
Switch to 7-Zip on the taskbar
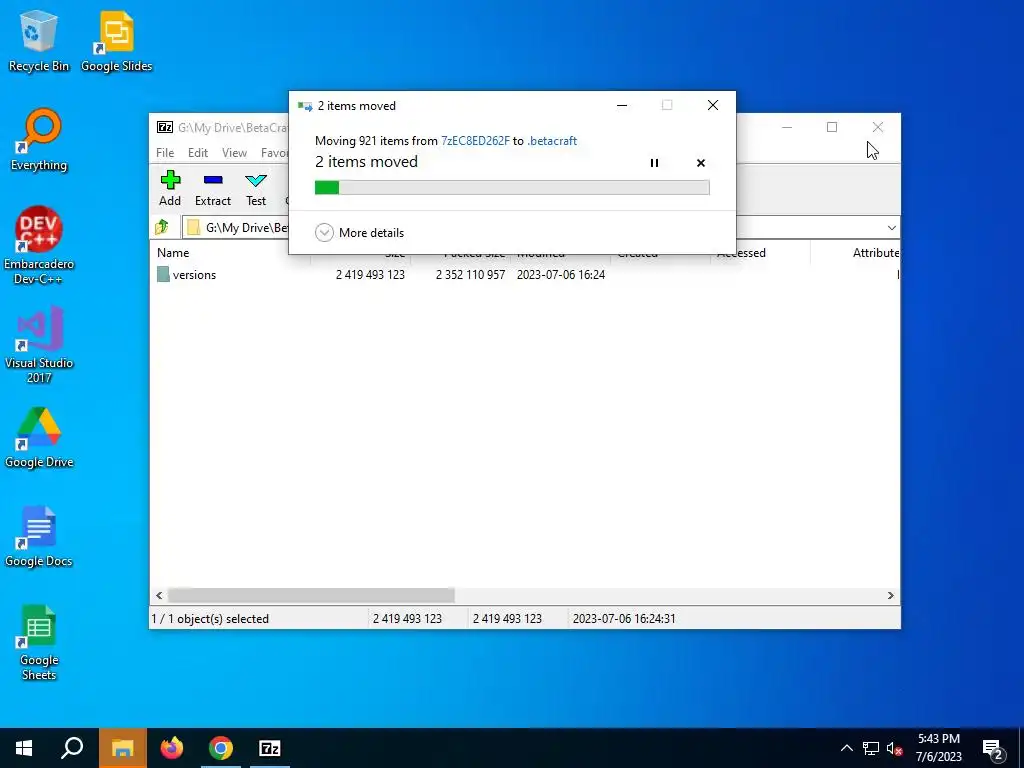coord(270,748)
